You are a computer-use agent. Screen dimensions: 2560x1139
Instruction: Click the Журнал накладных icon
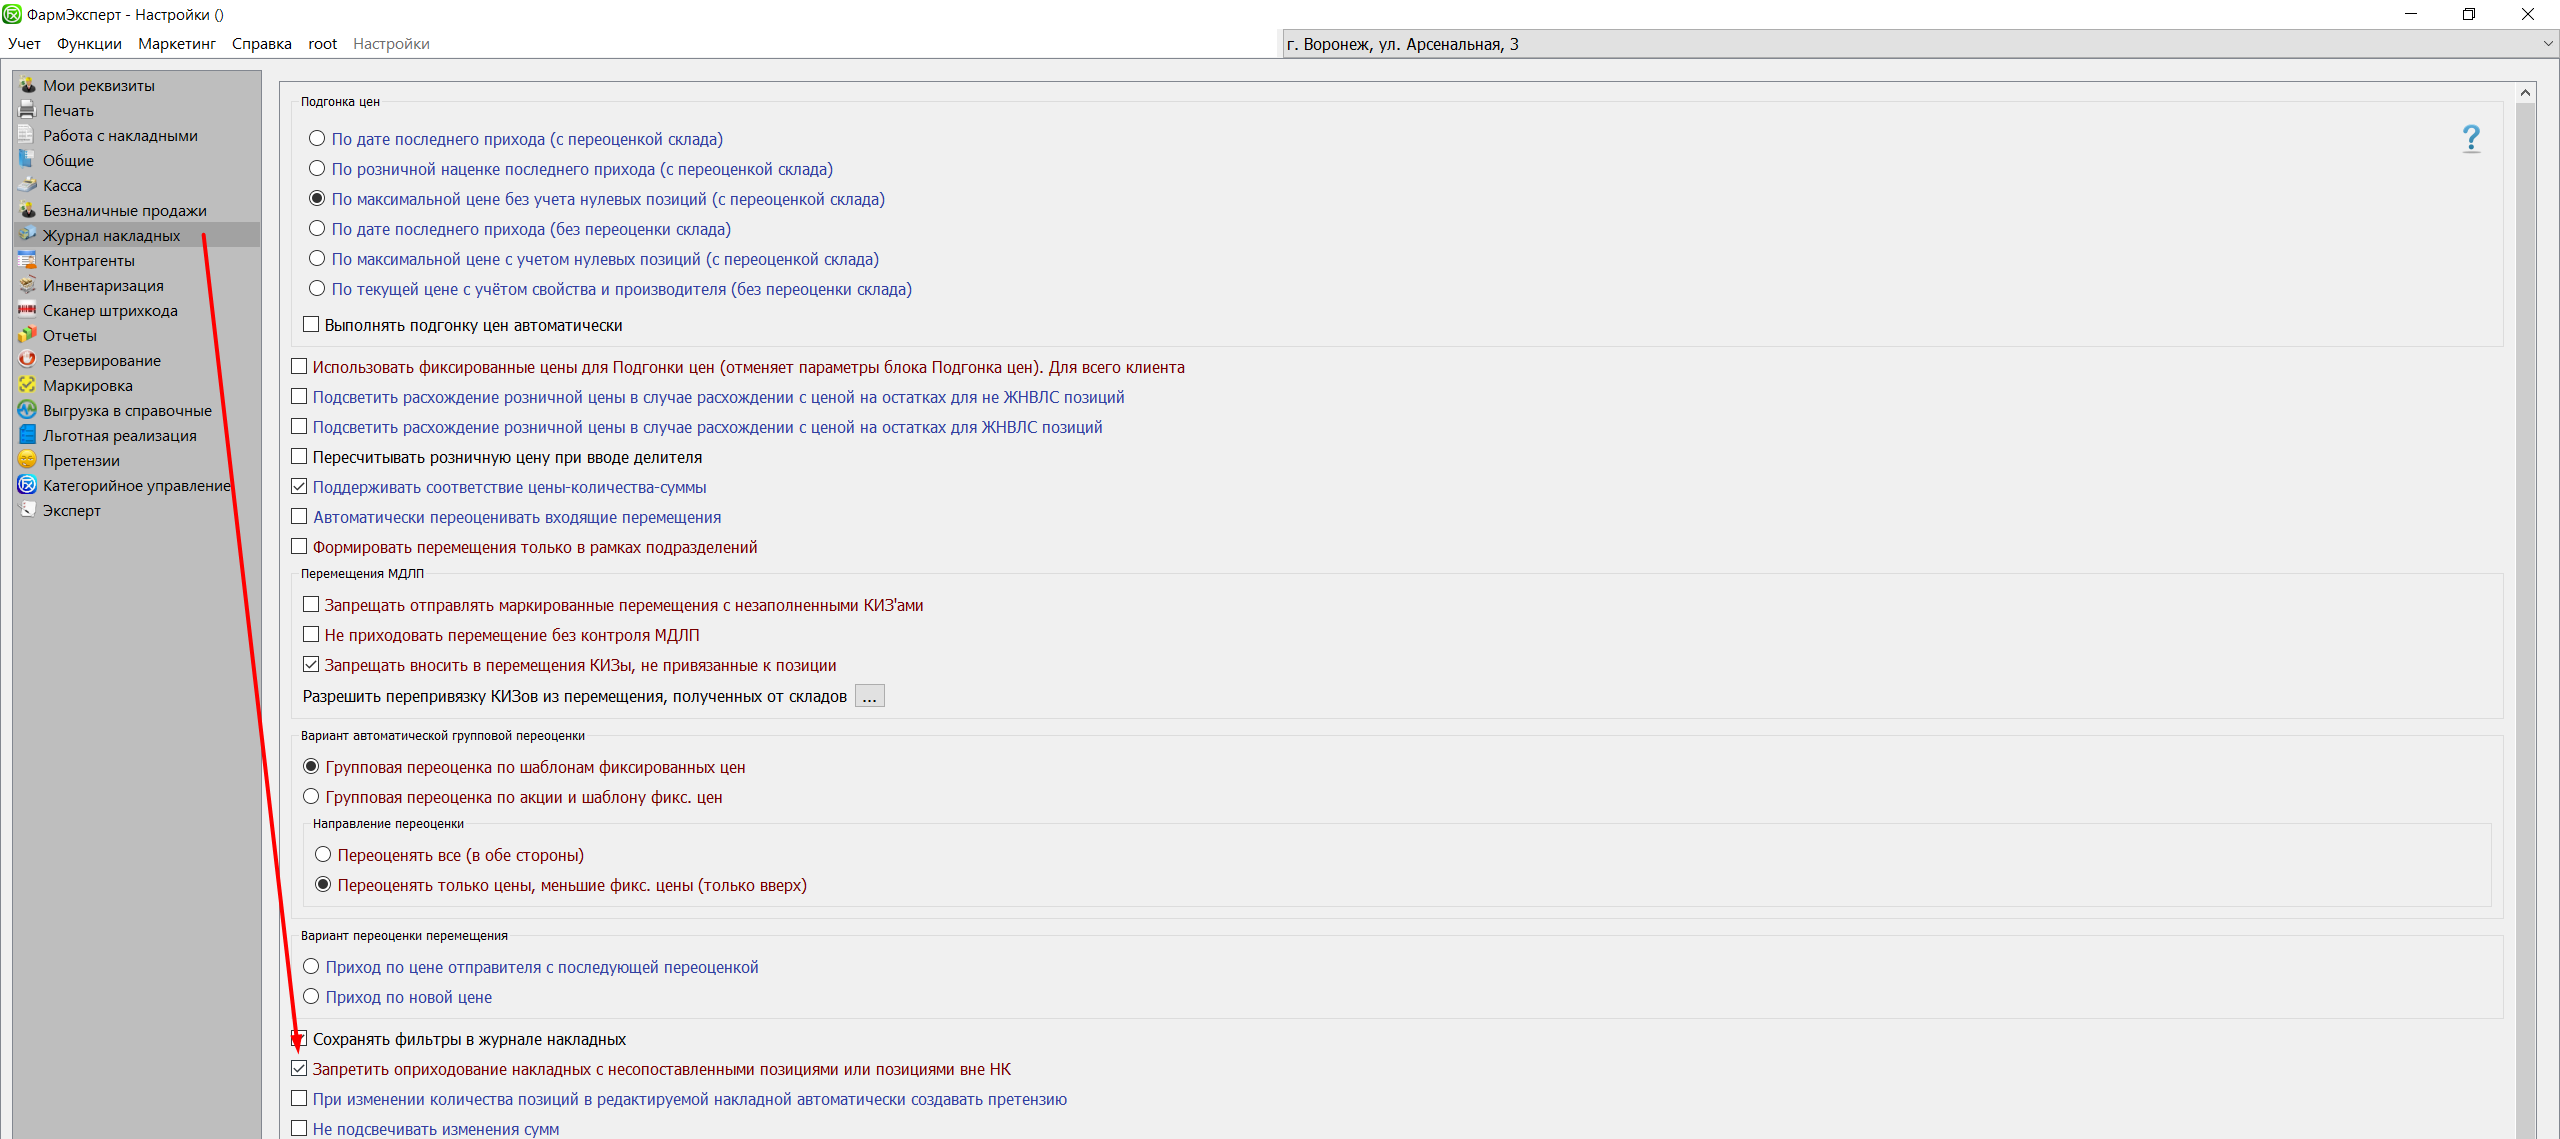(27, 235)
